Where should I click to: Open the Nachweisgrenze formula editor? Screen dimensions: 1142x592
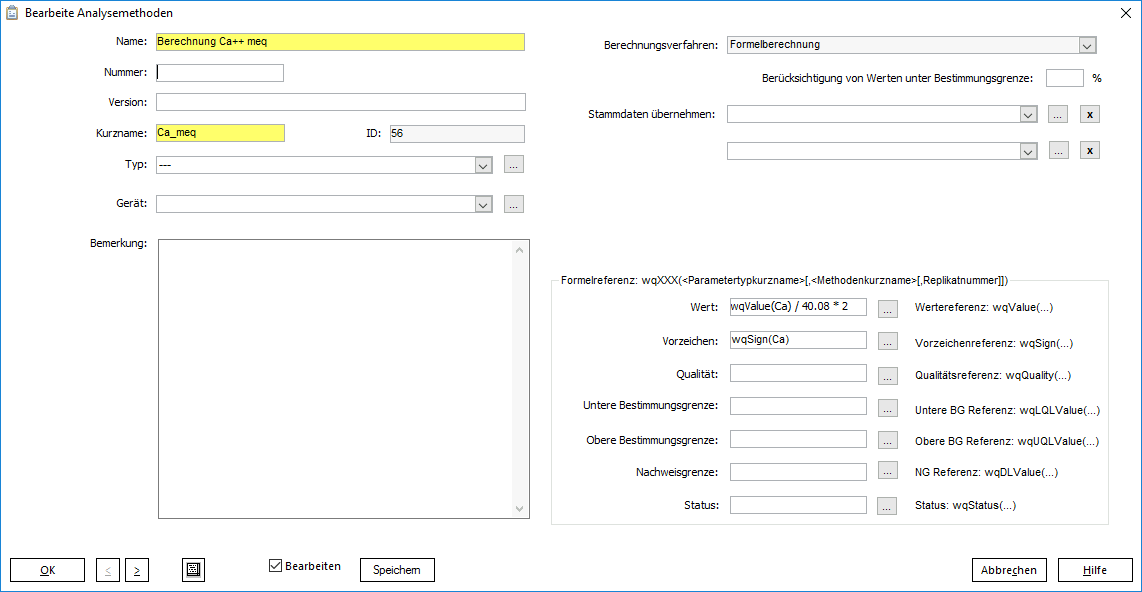click(887, 471)
